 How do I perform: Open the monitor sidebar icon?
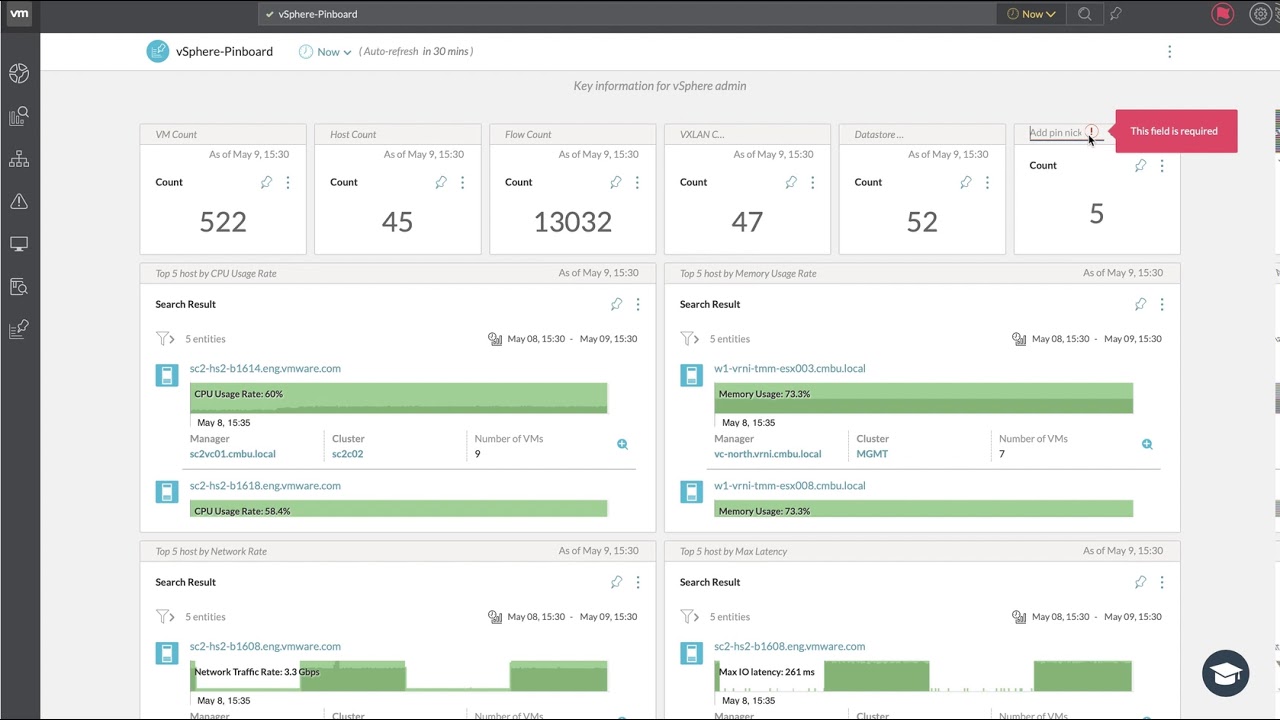(19, 244)
